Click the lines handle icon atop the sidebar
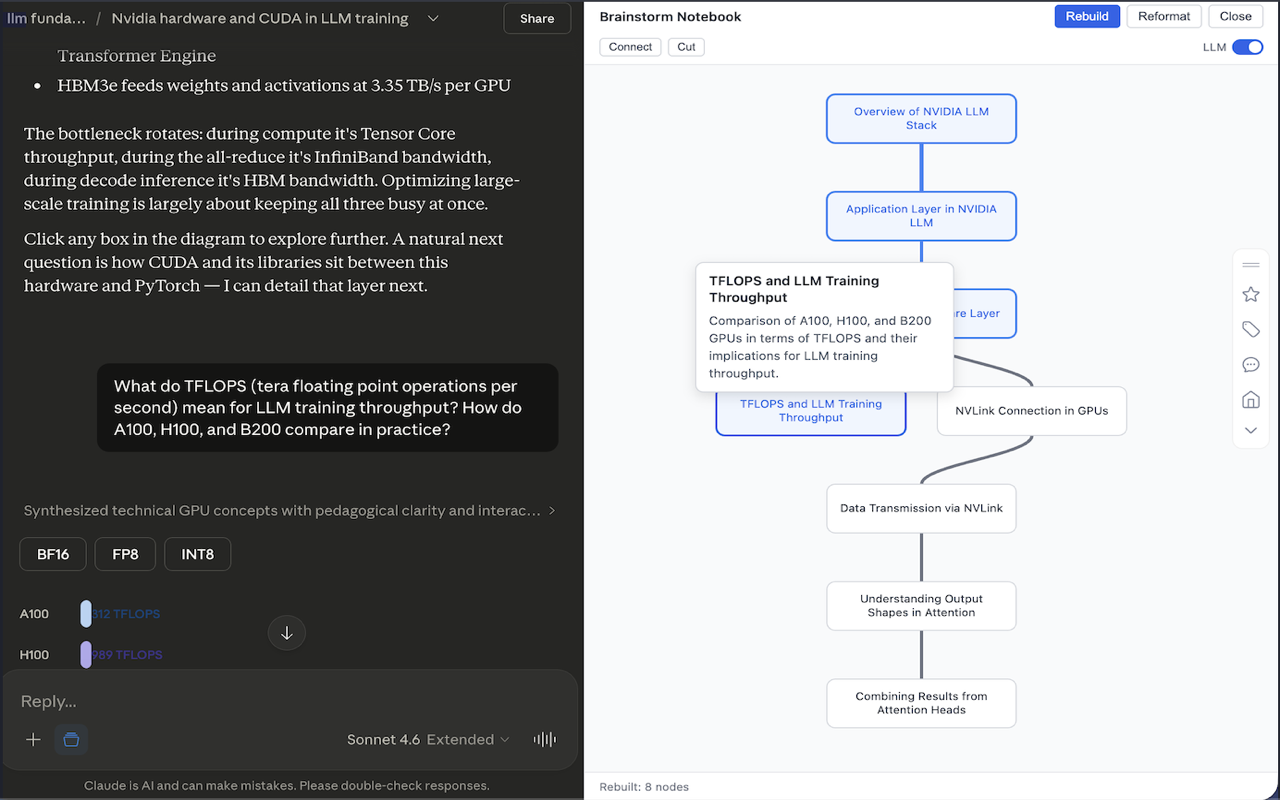This screenshot has width=1280, height=800. click(1251, 265)
